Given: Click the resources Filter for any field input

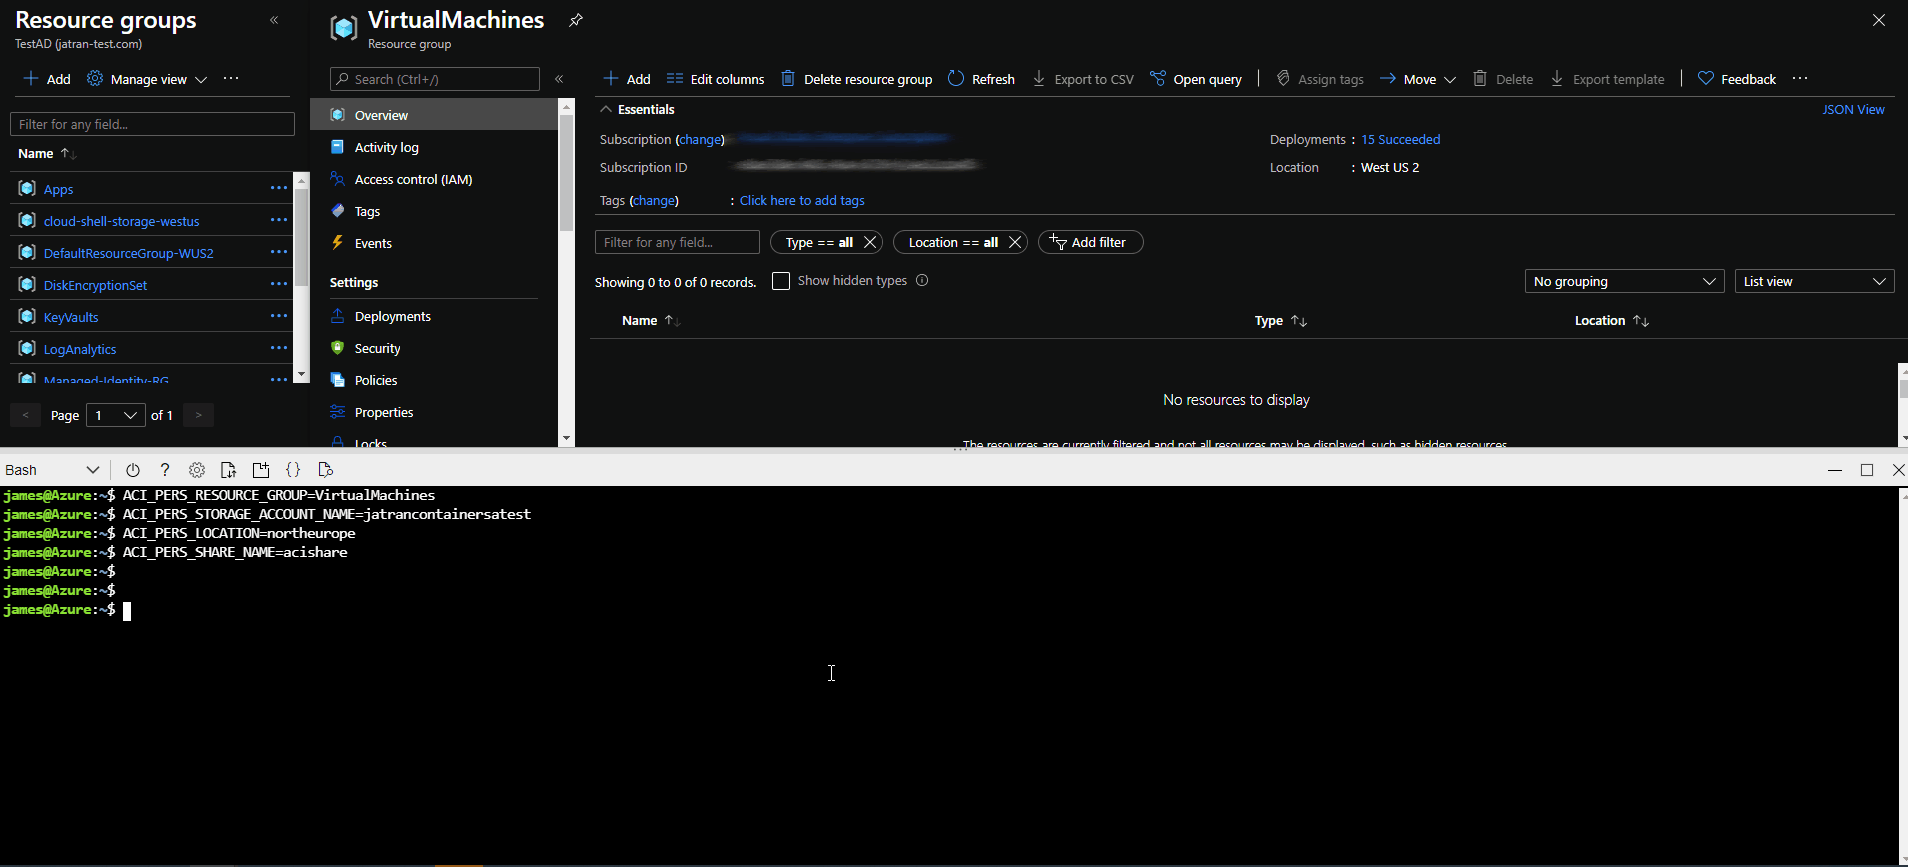Looking at the screenshot, I should click(x=677, y=242).
